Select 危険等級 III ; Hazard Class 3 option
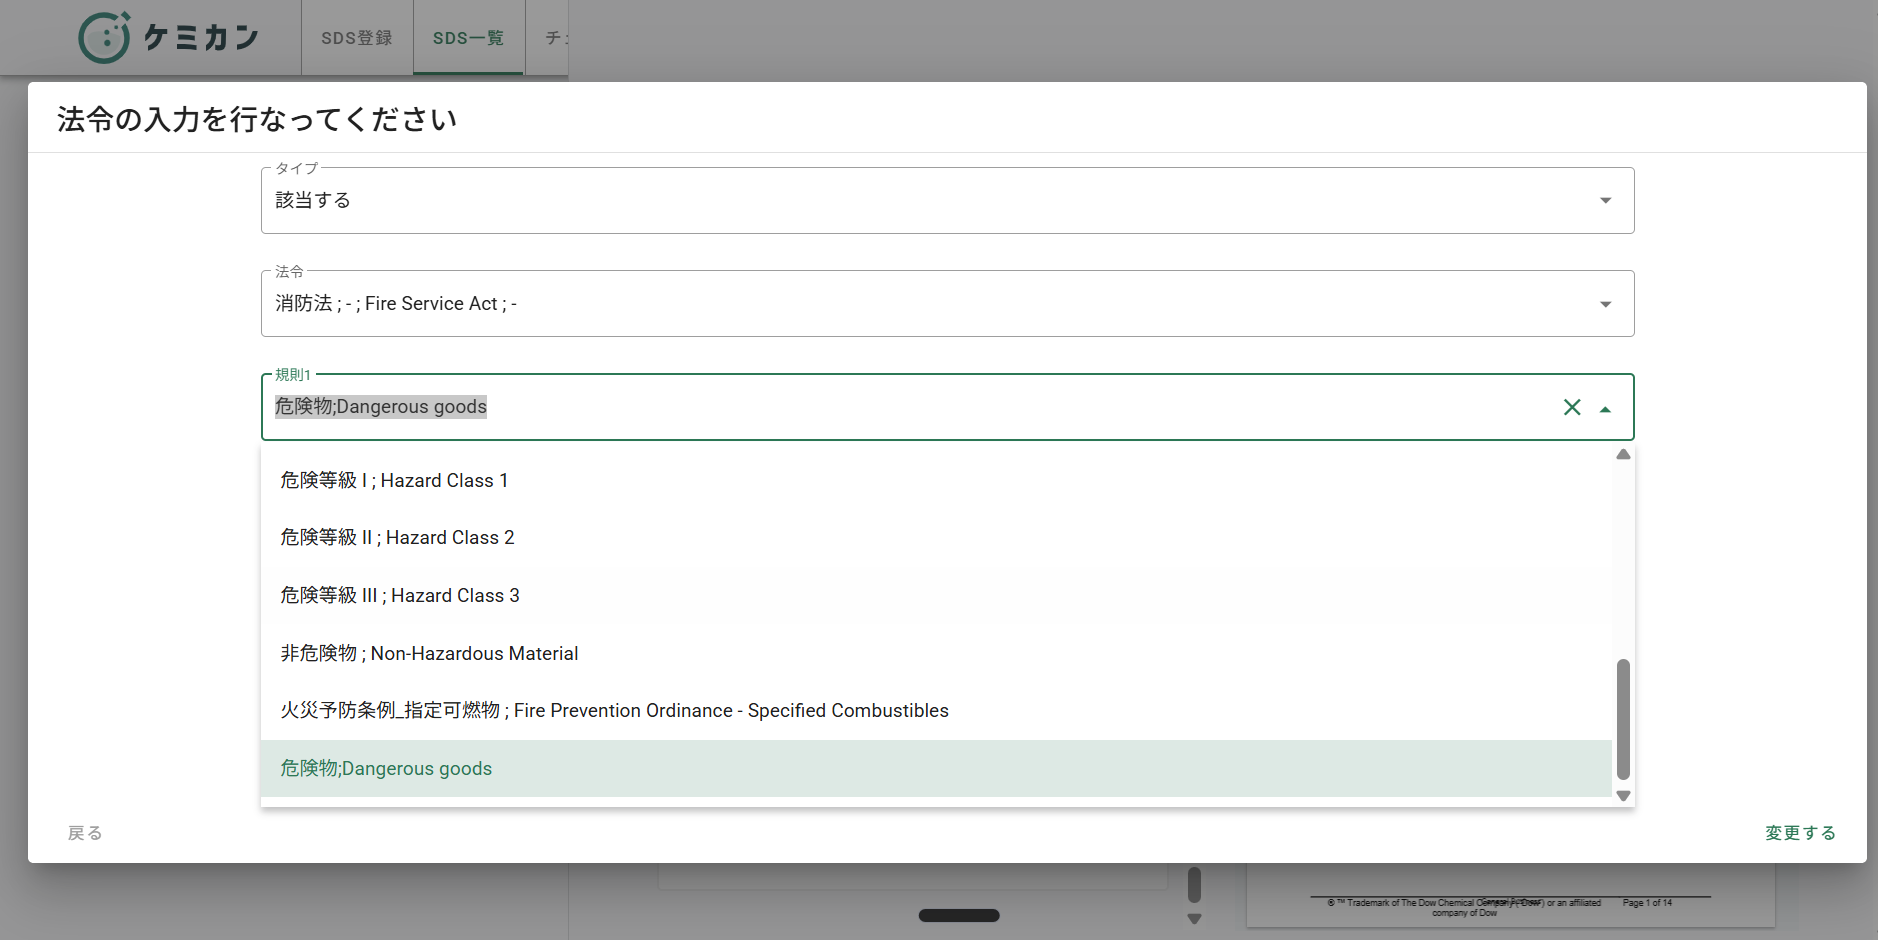The image size is (1878, 940). pyautogui.click(x=936, y=596)
